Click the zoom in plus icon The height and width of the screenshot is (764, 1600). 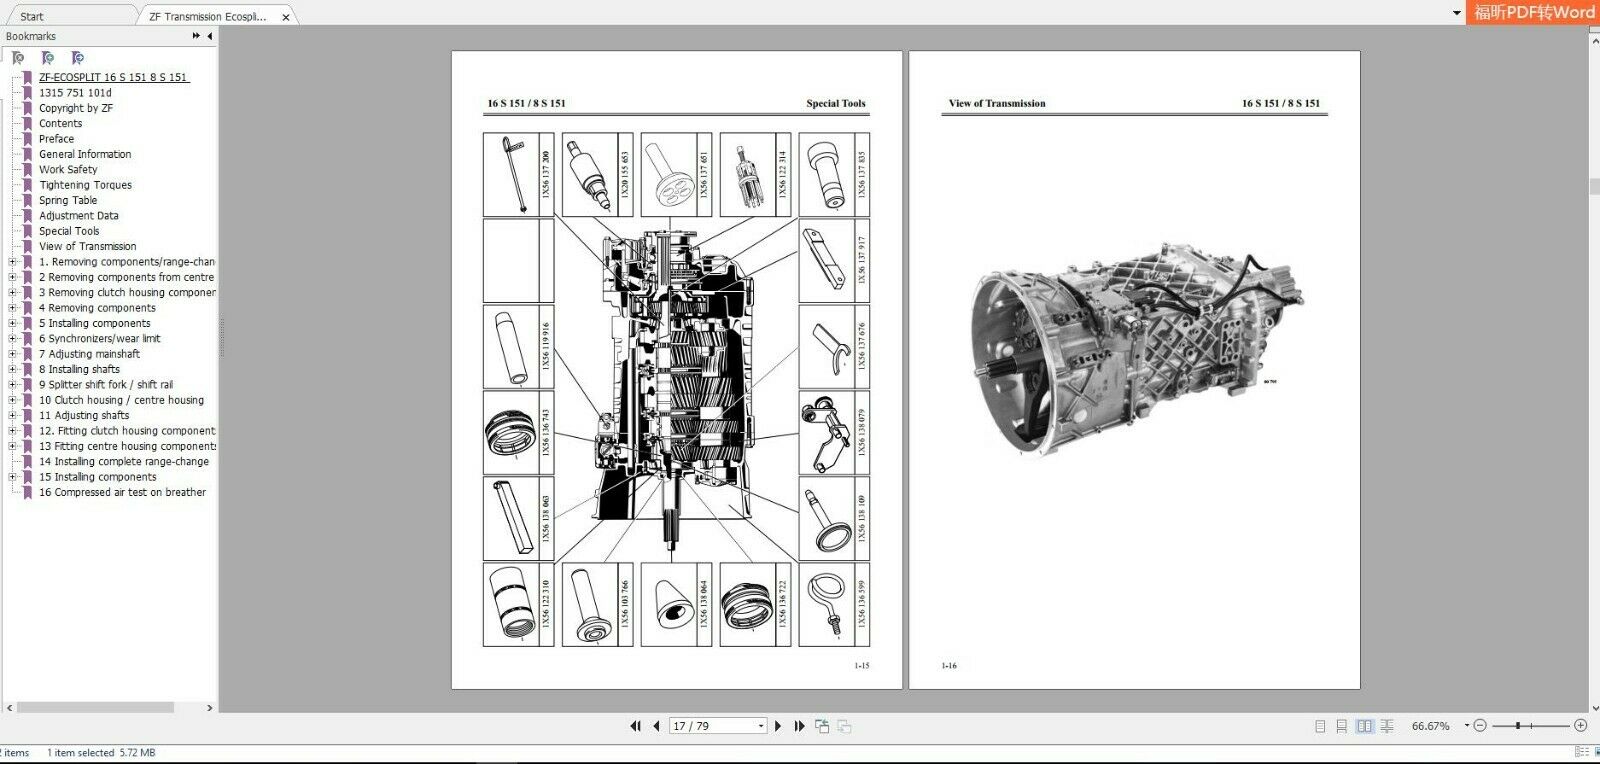[x=1581, y=726]
